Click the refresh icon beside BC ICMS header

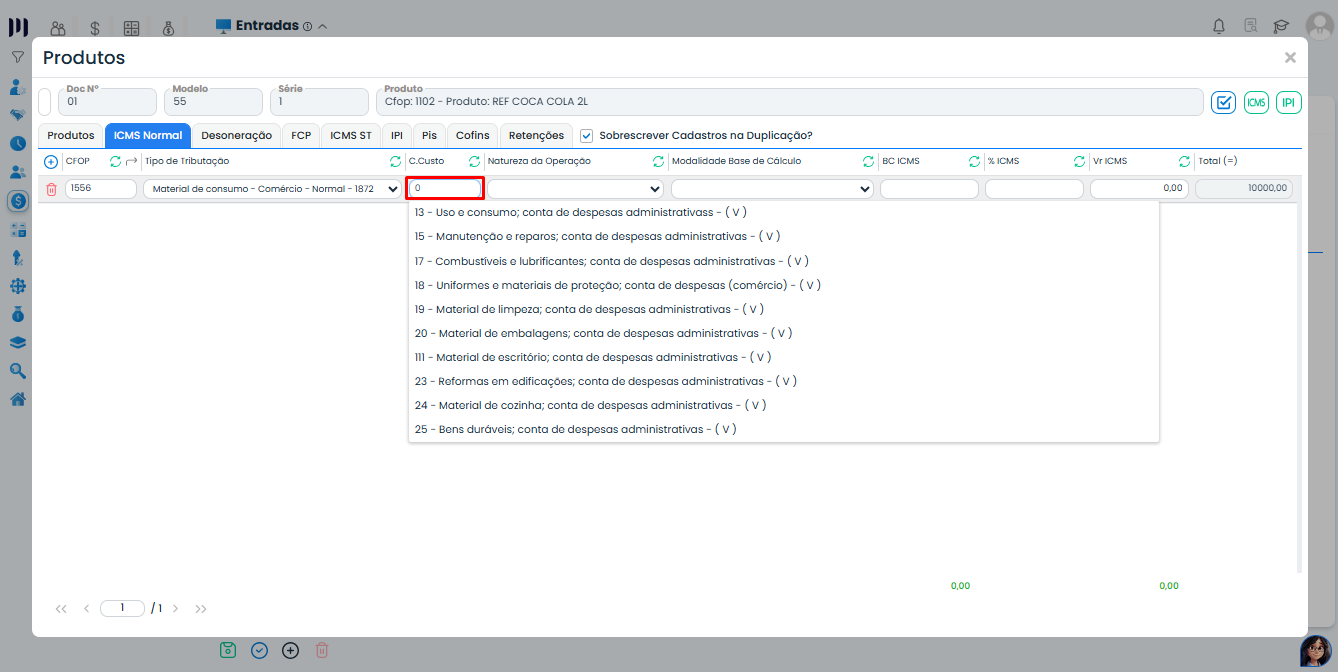[974, 161]
